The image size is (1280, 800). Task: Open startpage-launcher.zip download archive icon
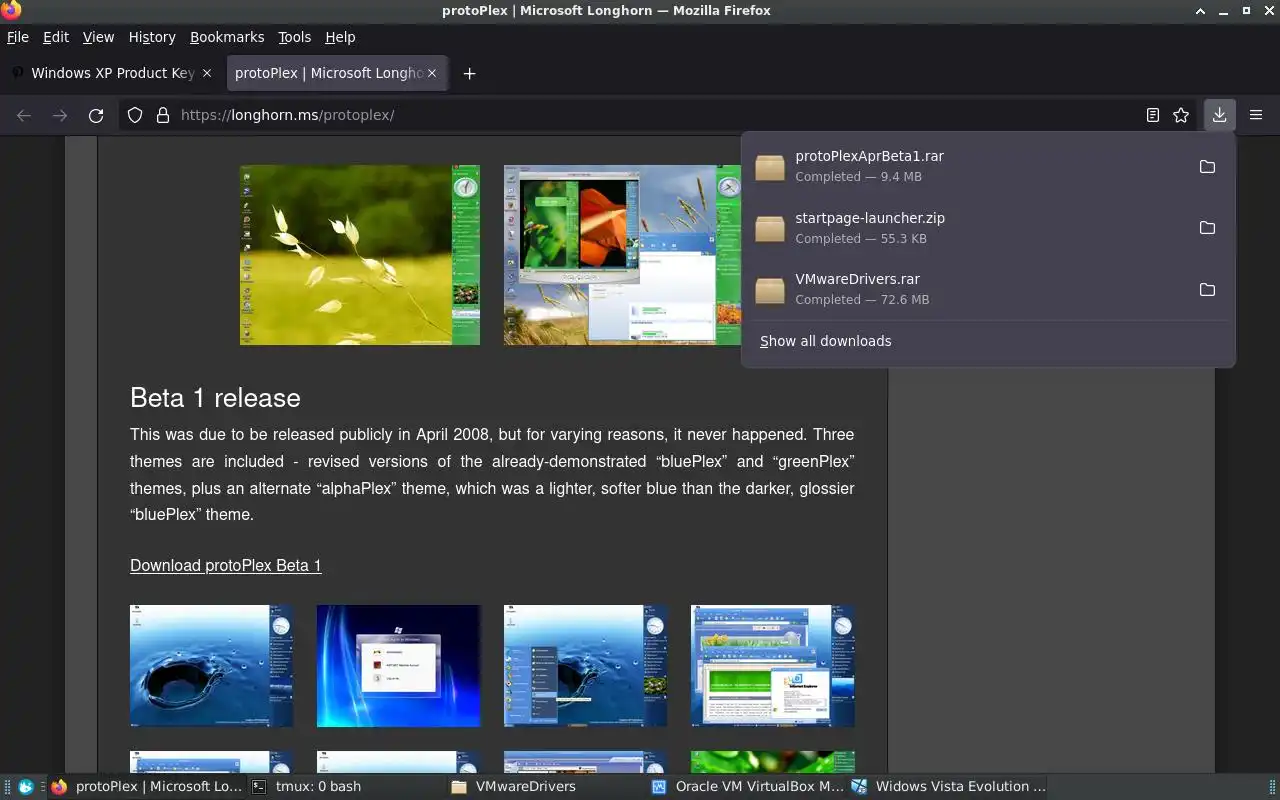point(770,228)
